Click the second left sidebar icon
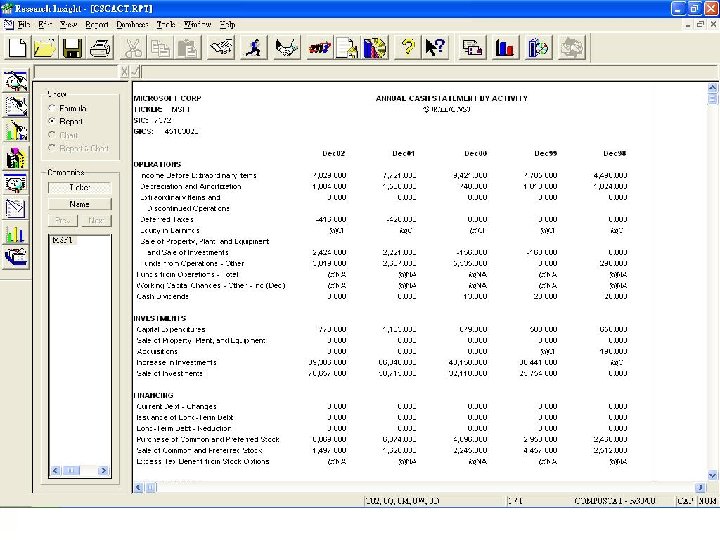Image resolution: width=720 pixels, height=540 pixels. click(x=16, y=106)
